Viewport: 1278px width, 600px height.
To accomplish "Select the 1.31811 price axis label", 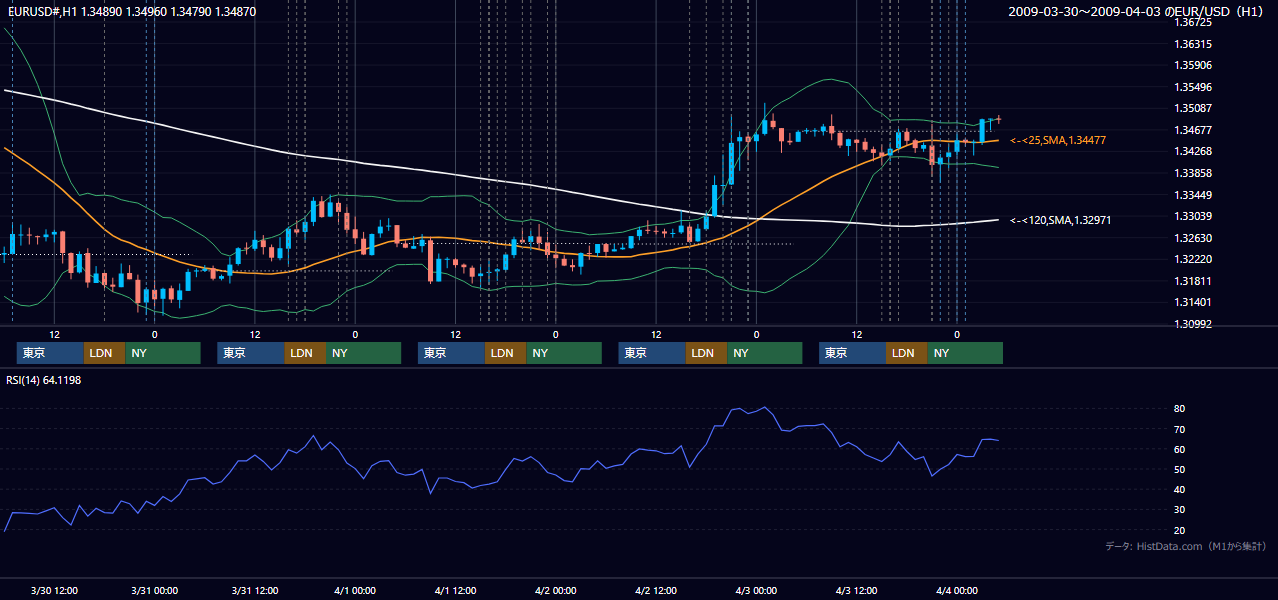I will 1193,281.
